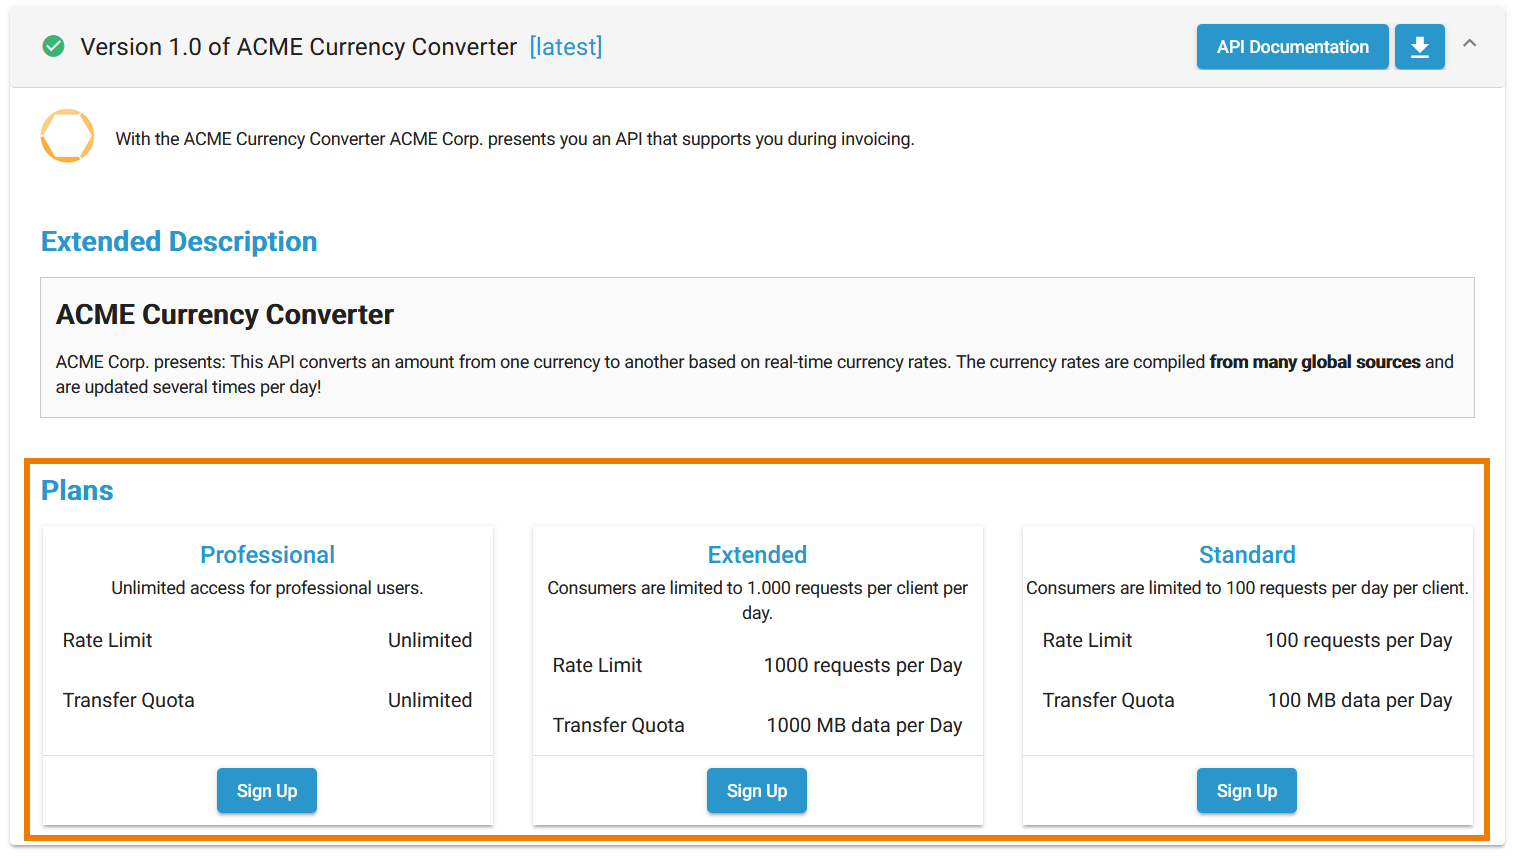Screen dimensions: 1518x859
Task: Click Standard plan's '100 requests per Day' value
Action: coord(1358,641)
